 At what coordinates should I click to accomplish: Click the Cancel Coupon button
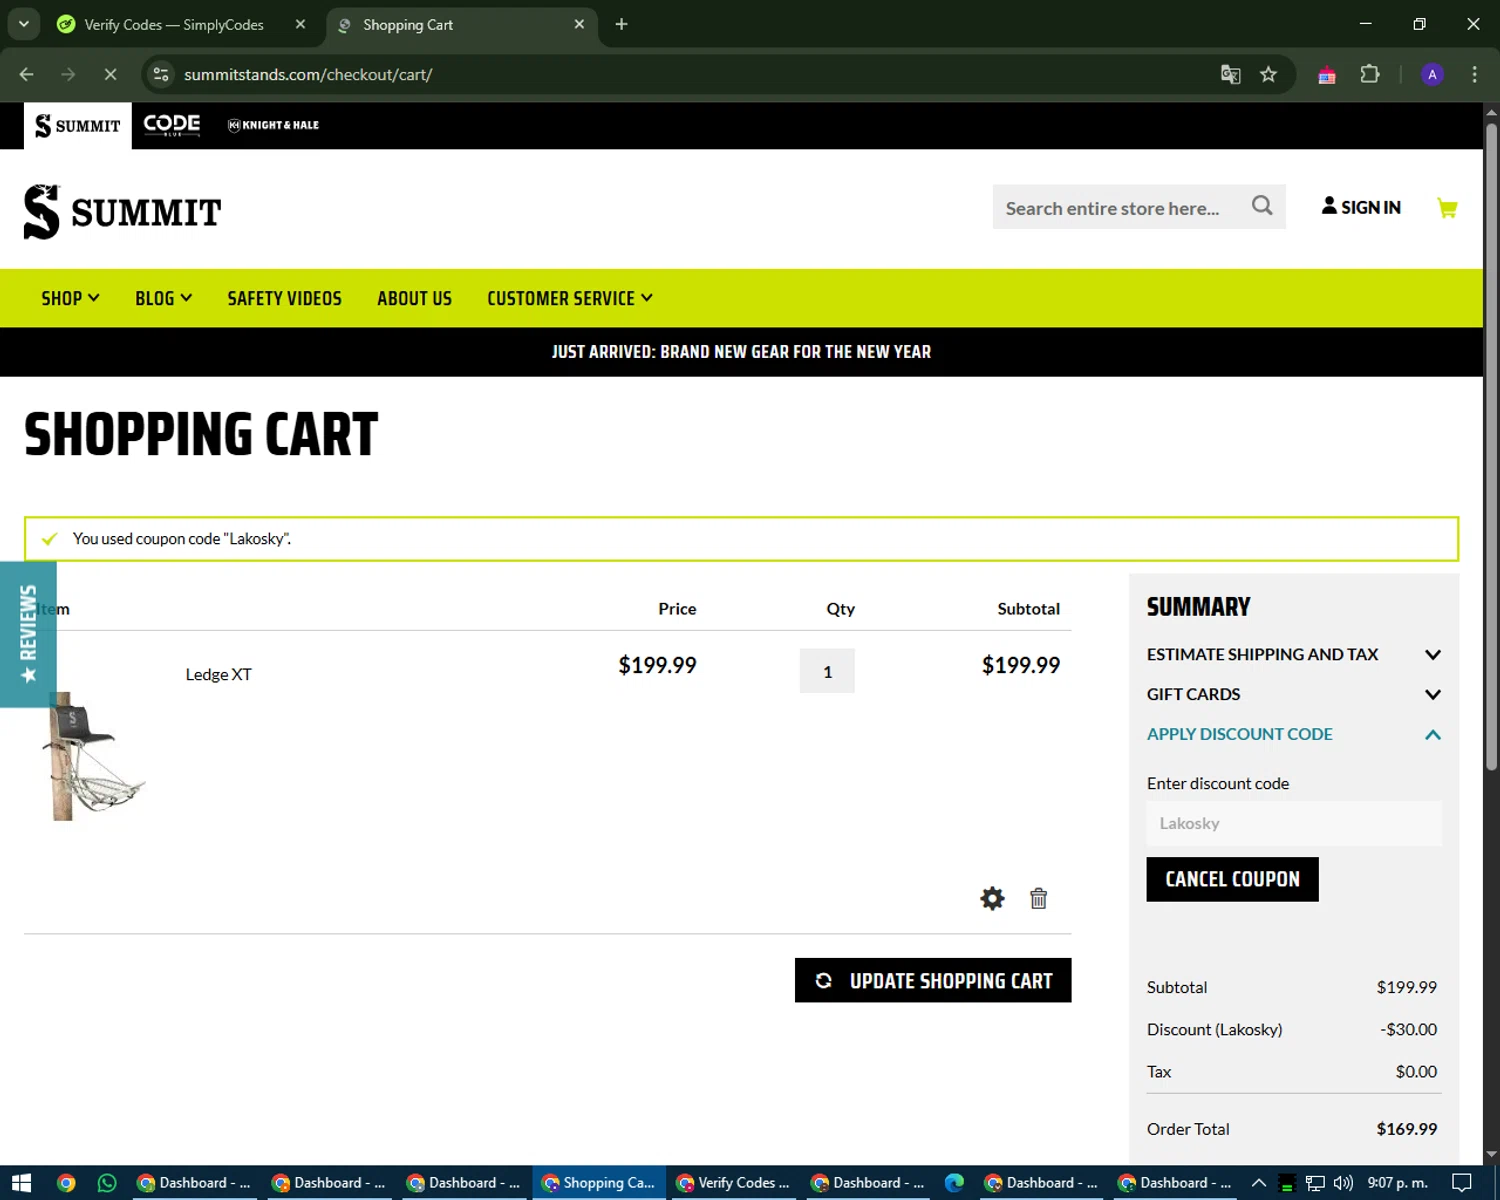1232,879
